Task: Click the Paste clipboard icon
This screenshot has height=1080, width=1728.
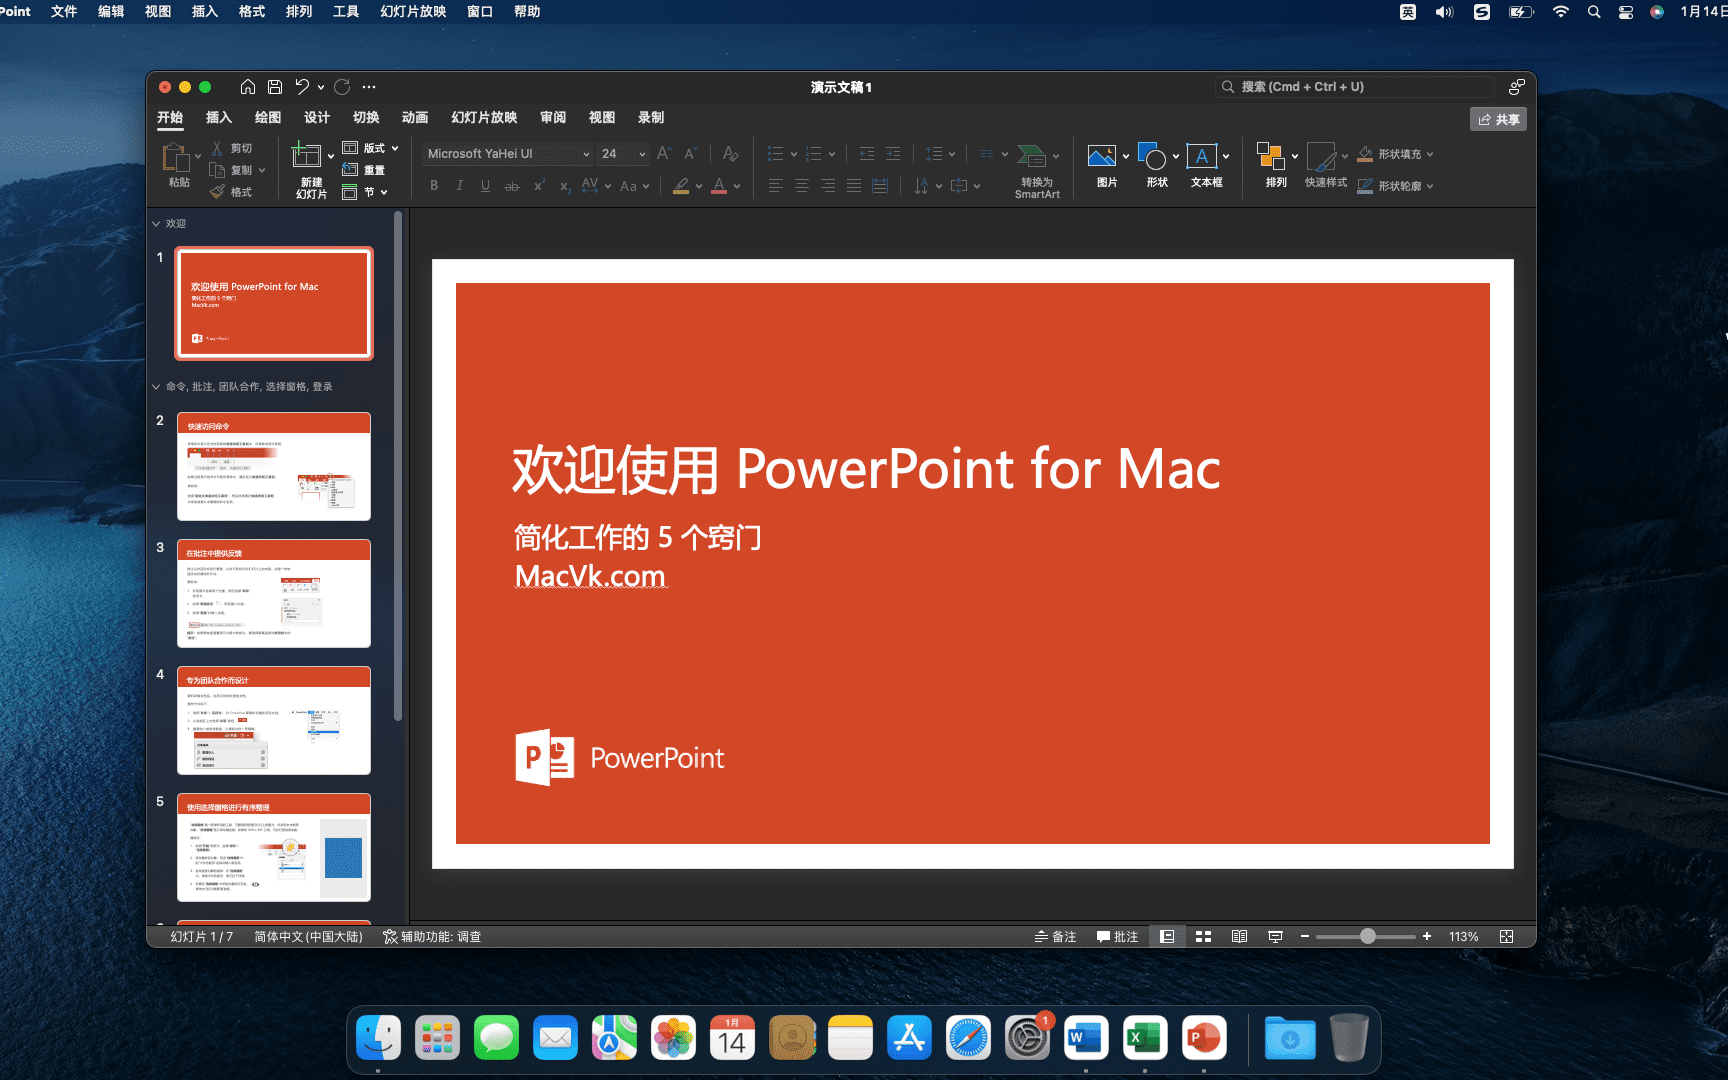Action: pos(176,157)
